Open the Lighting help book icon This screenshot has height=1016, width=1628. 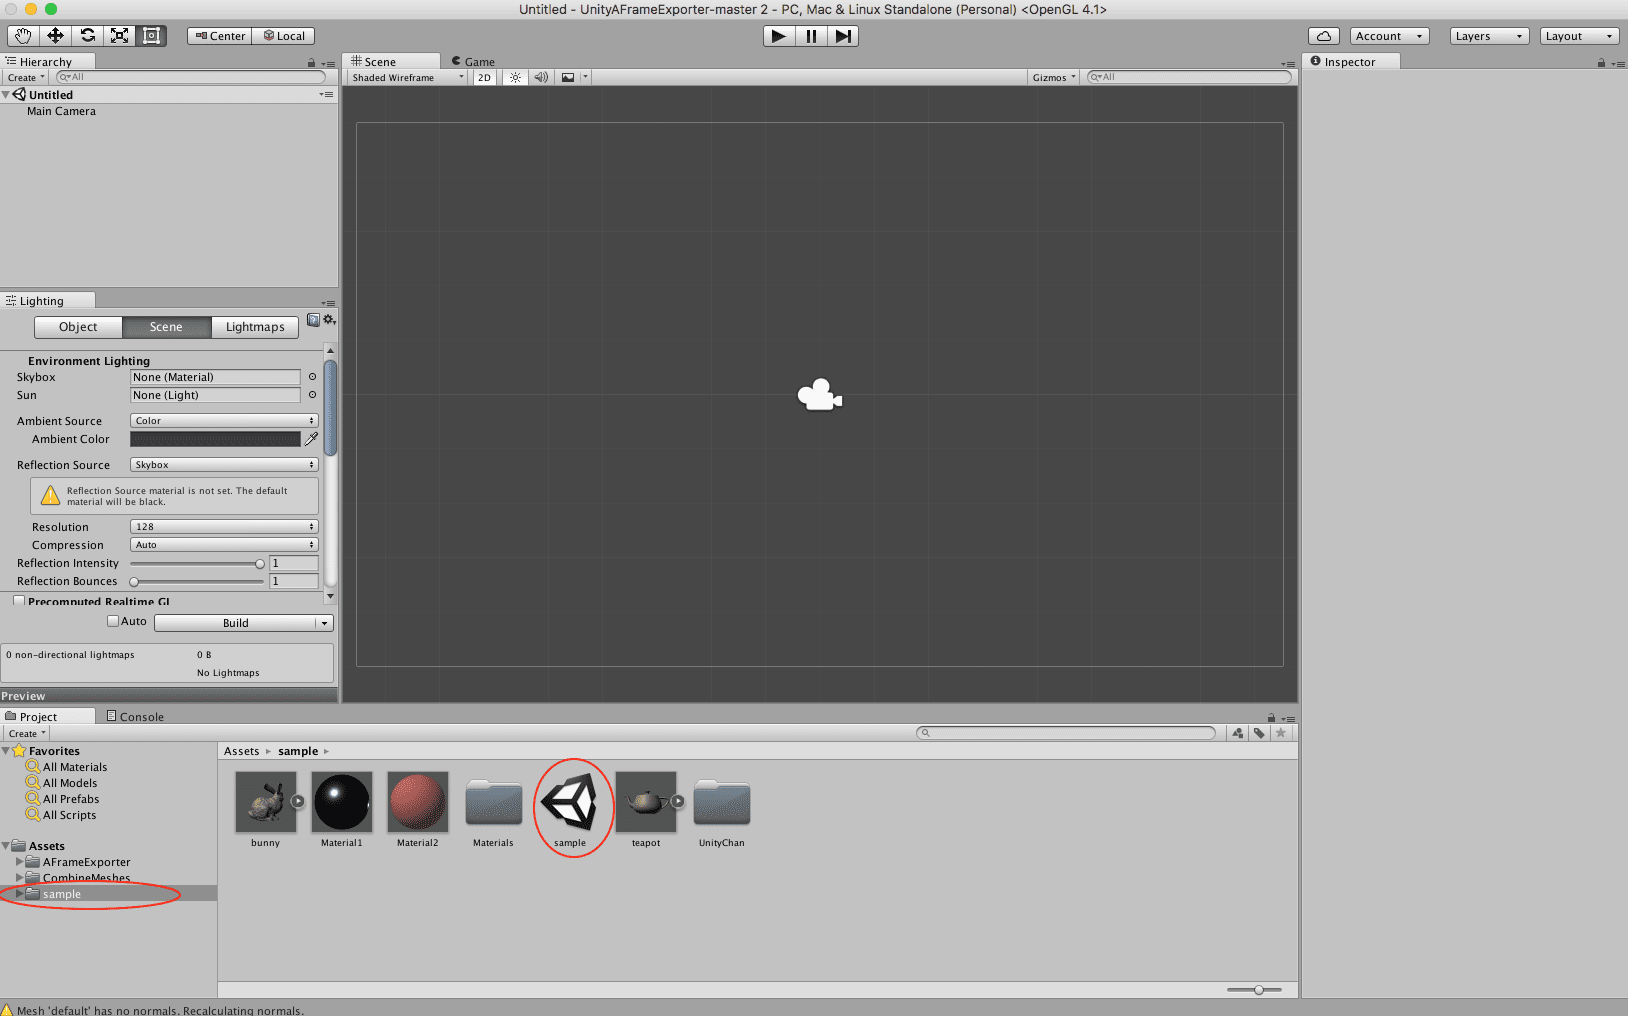pyautogui.click(x=313, y=320)
